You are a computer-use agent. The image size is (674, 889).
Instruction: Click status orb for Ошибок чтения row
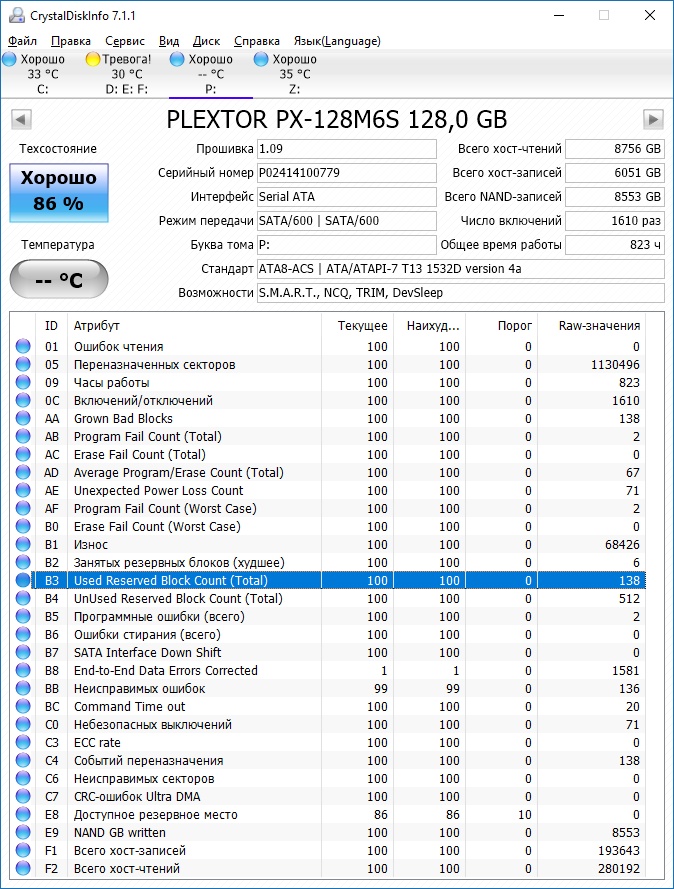tap(23, 346)
